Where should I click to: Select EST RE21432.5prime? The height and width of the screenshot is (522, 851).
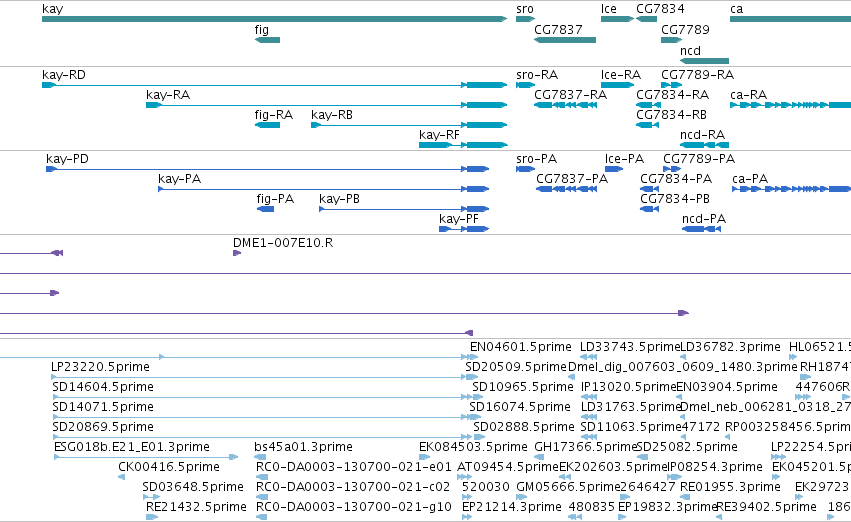(152, 517)
